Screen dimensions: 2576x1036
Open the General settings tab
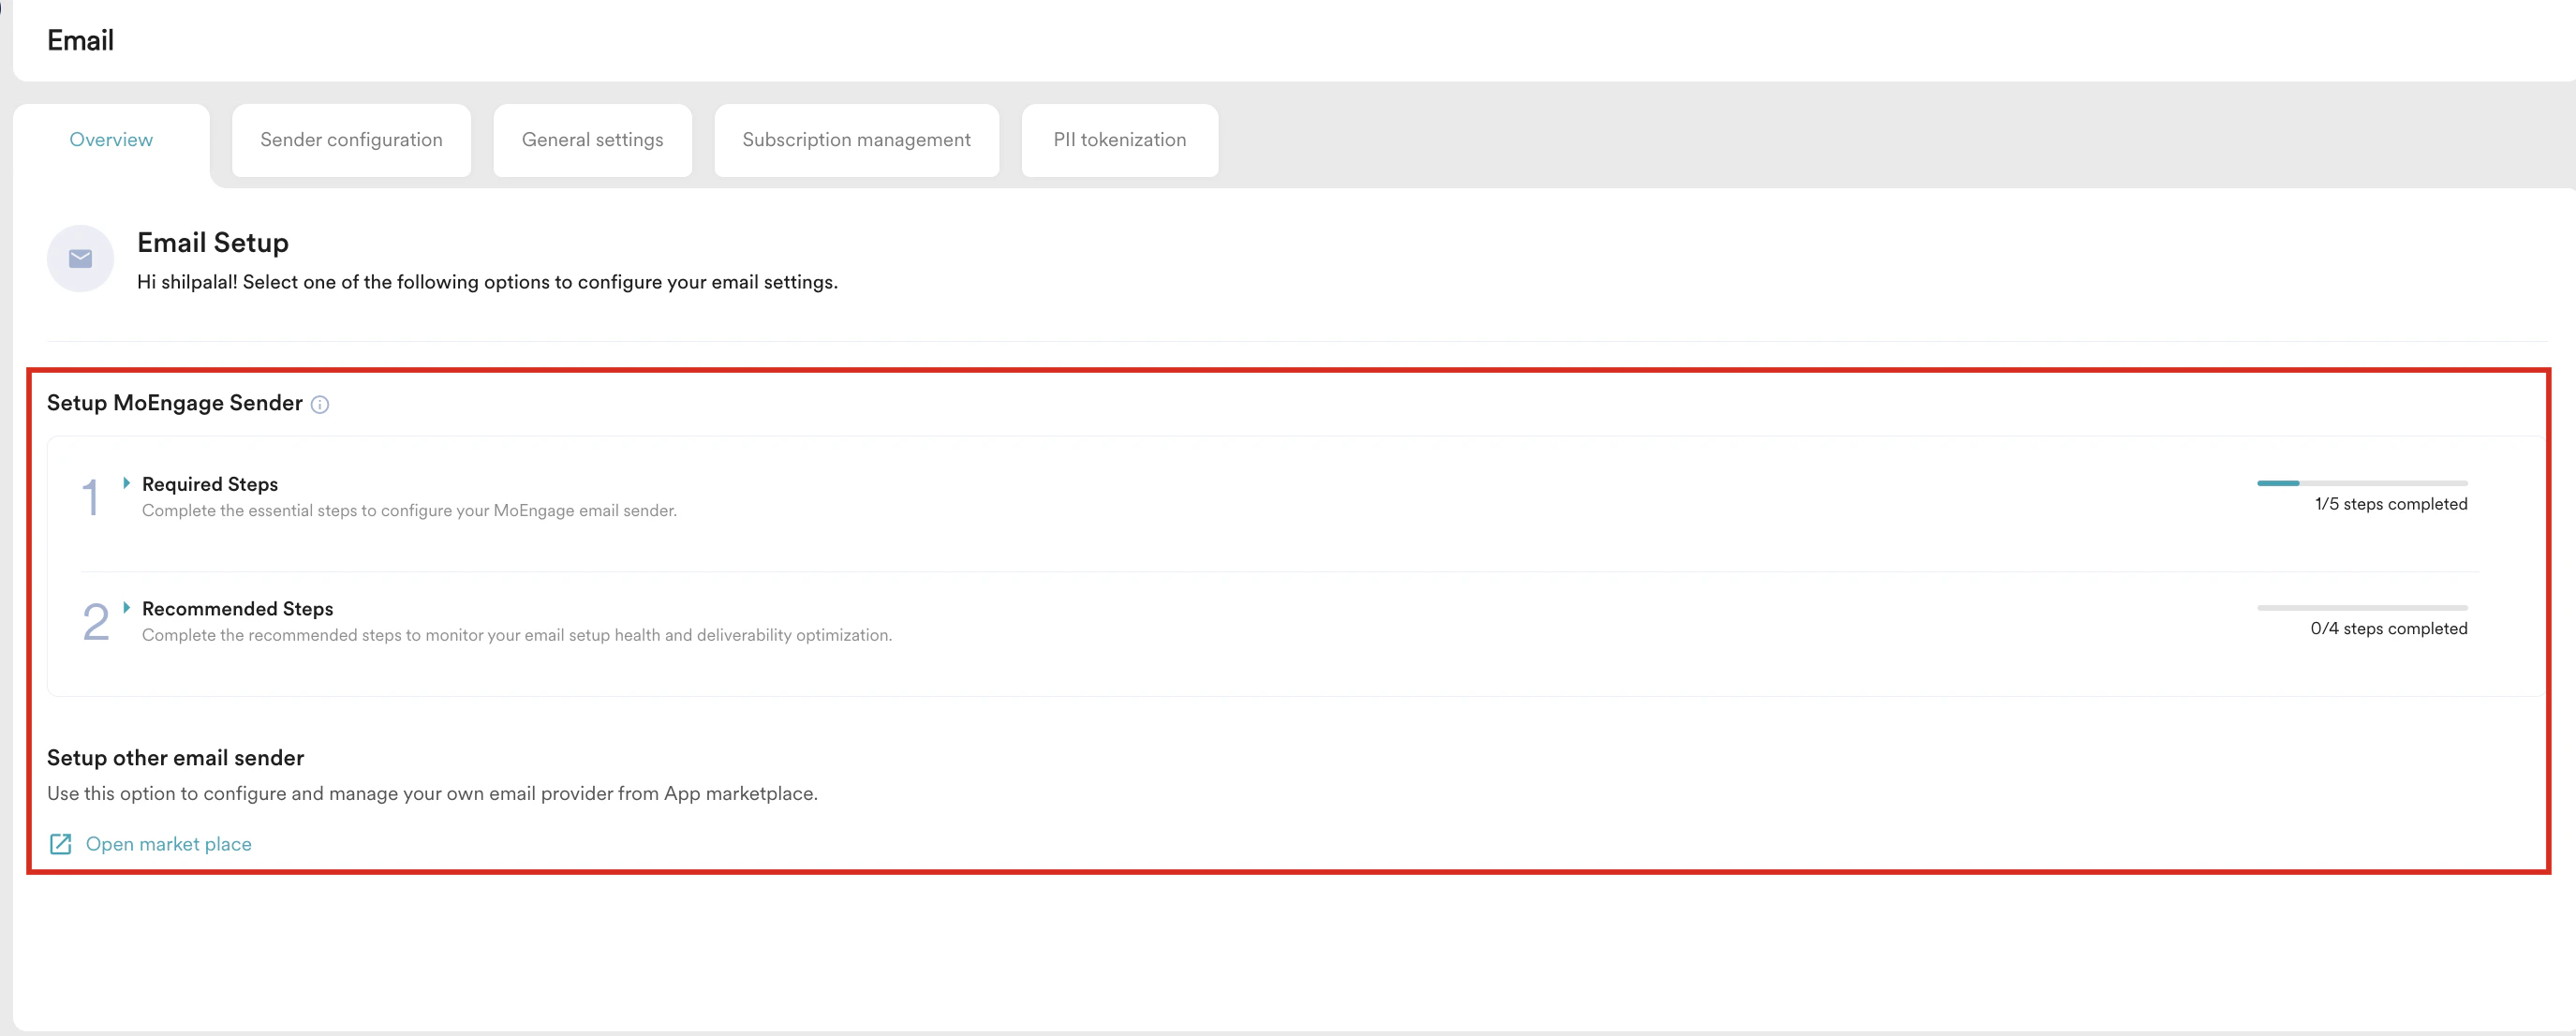[x=592, y=140]
